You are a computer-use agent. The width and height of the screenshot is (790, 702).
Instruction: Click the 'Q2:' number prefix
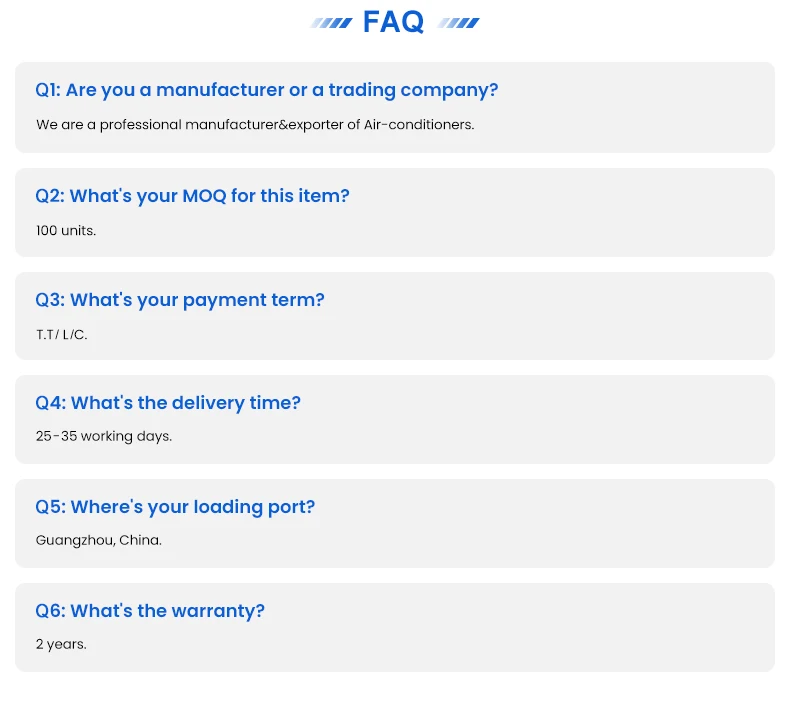tap(49, 196)
